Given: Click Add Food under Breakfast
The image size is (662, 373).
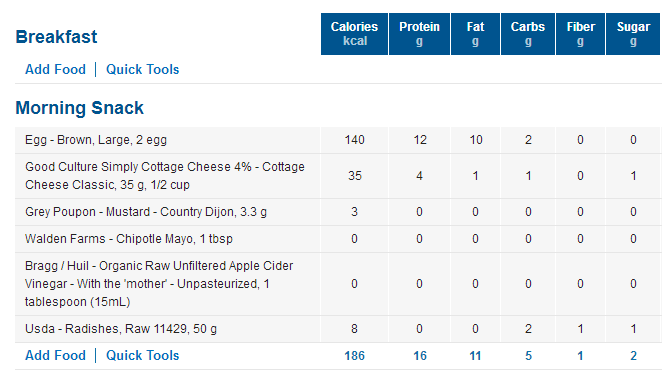Looking at the screenshot, I should coord(55,69).
